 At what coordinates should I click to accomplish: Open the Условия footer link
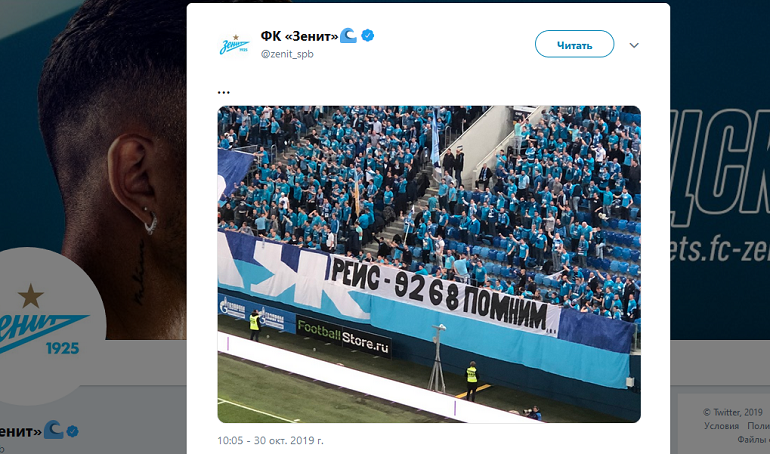(x=721, y=426)
